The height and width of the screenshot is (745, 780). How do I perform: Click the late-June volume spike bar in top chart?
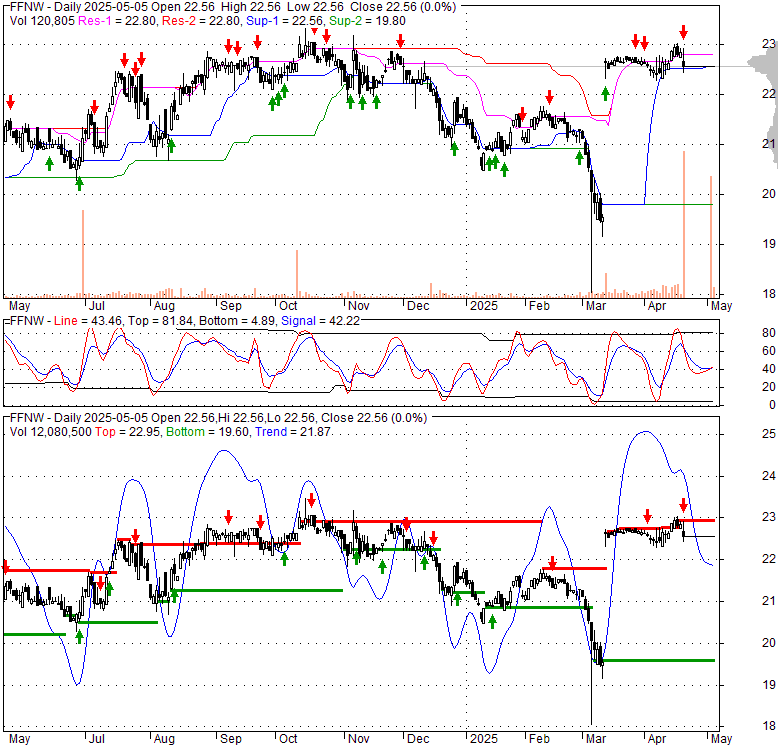pyautogui.click(x=83, y=254)
